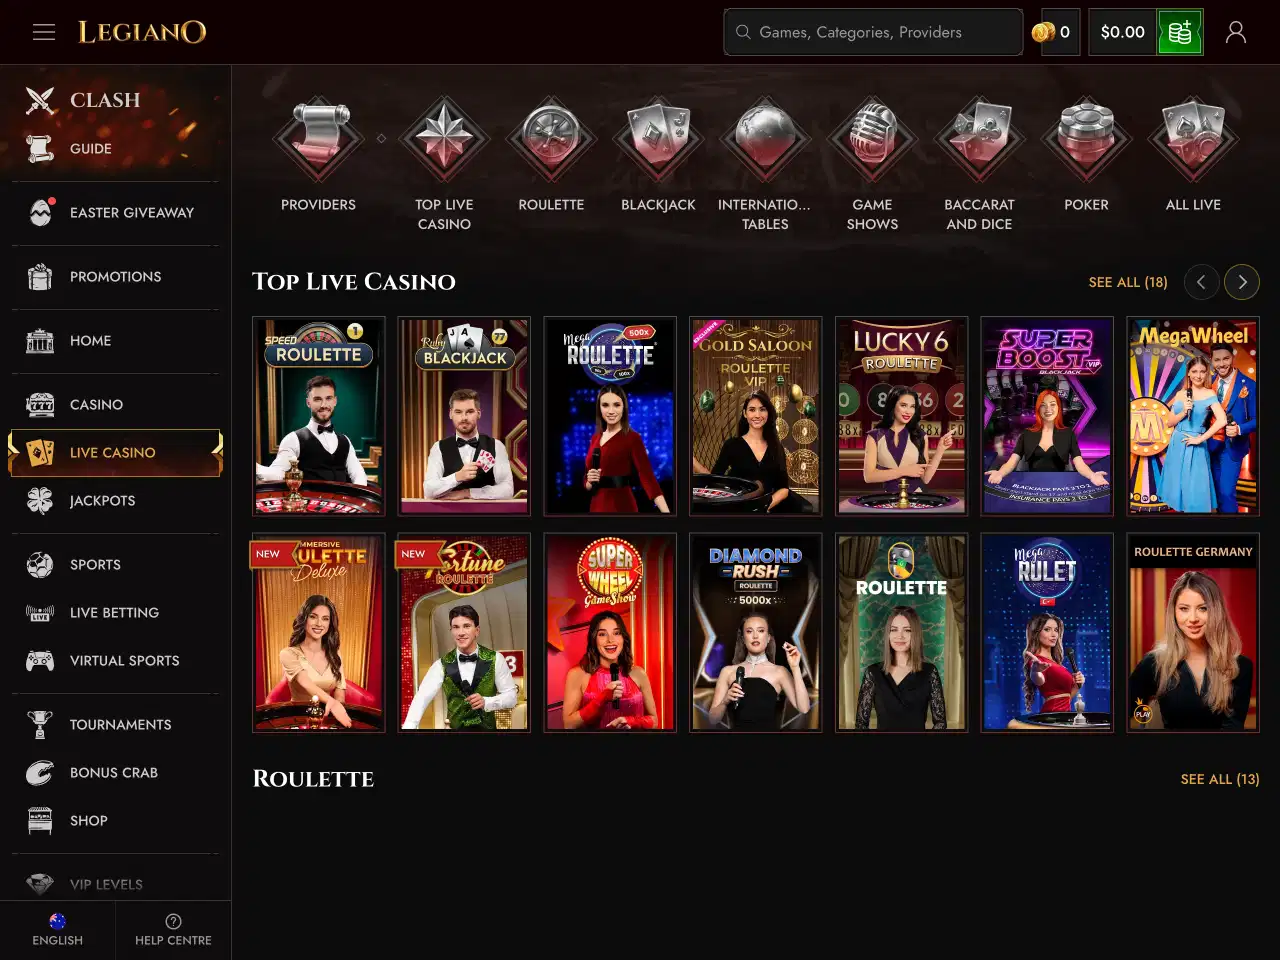
Task: Open the Help Centre
Action: pos(173,930)
